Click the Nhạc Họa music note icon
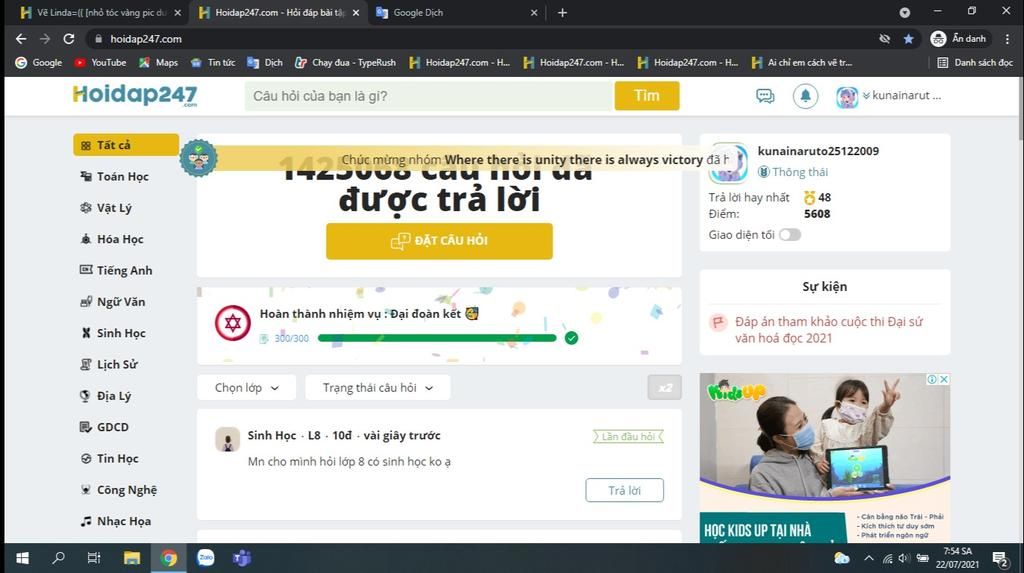The height and width of the screenshot is (573, 1024). click(86, 521)
